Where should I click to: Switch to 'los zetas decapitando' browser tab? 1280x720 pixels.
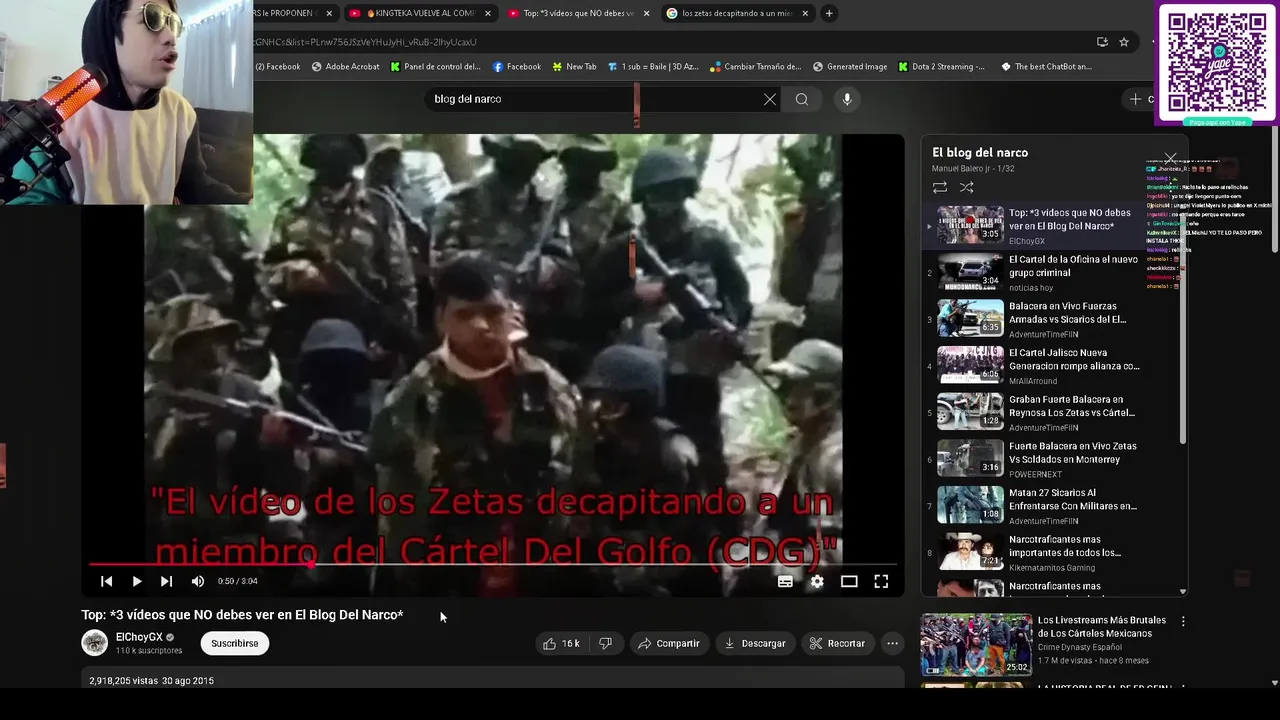pos(737,13)
